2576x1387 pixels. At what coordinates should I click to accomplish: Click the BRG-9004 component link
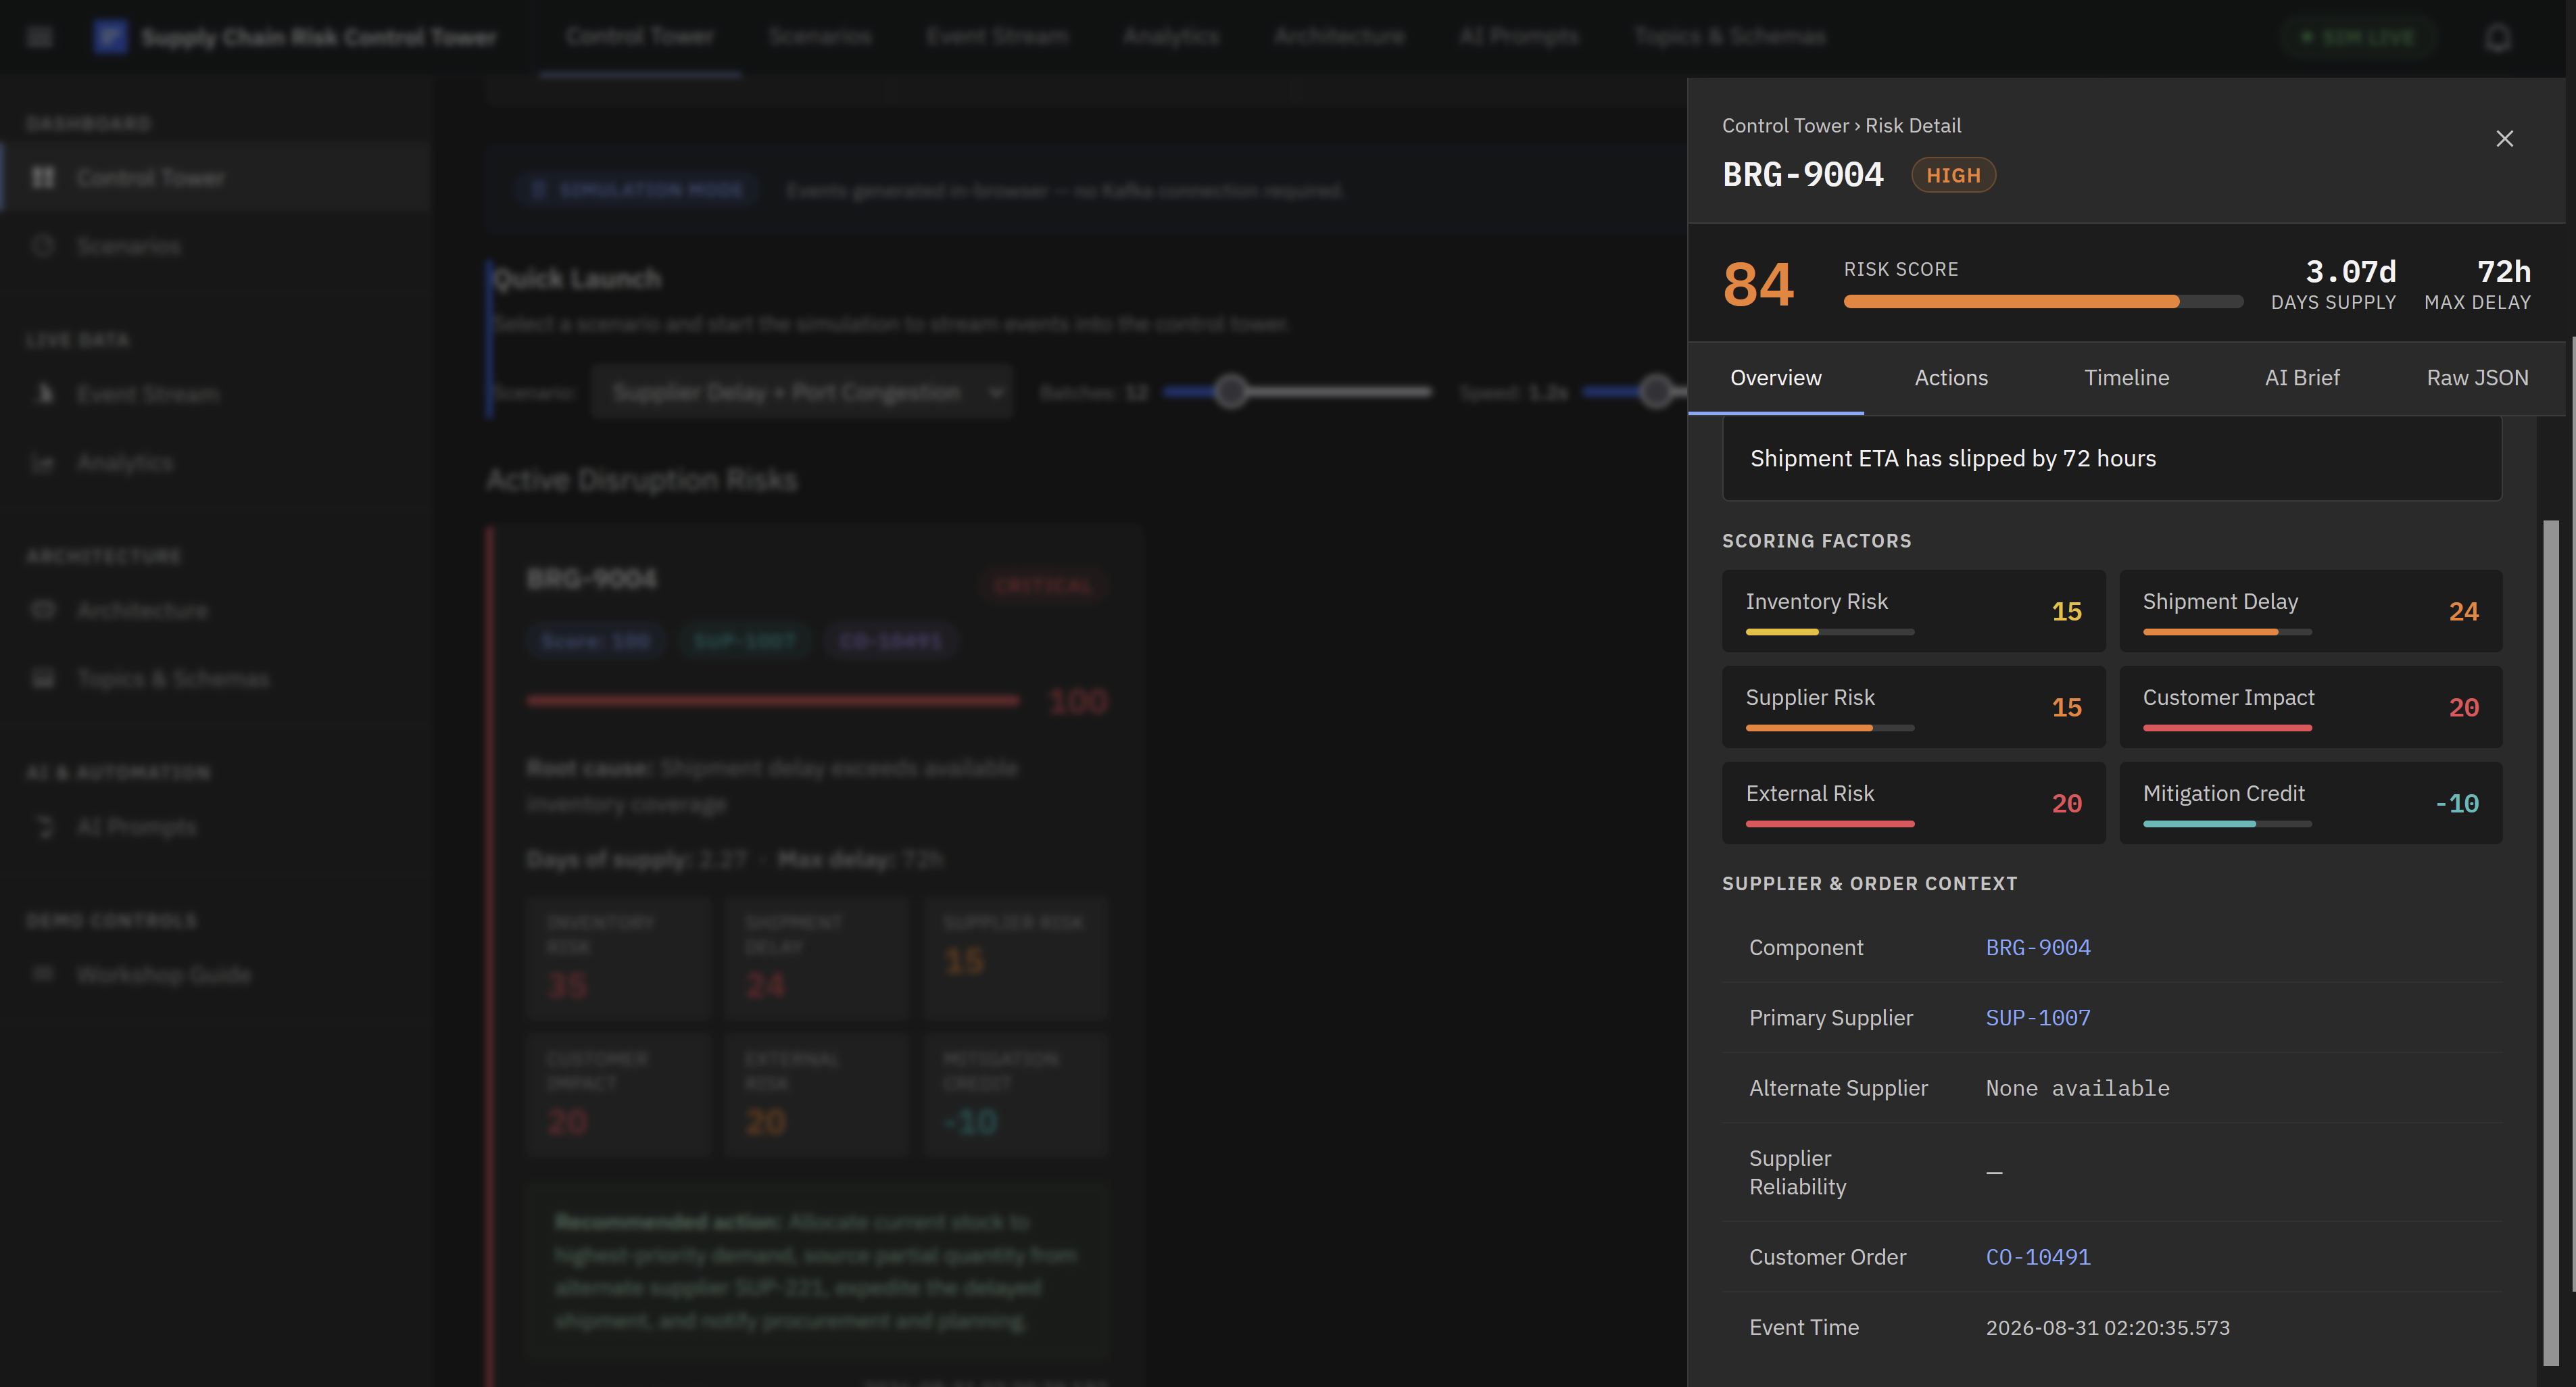click(2038, 947)
